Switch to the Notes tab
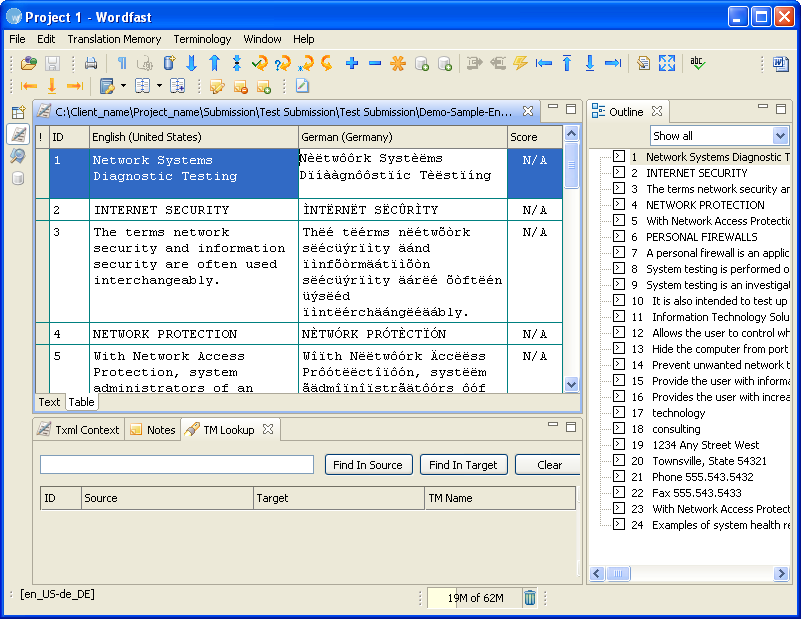Screen dimensions: 801x619 [x=153, y=430]
